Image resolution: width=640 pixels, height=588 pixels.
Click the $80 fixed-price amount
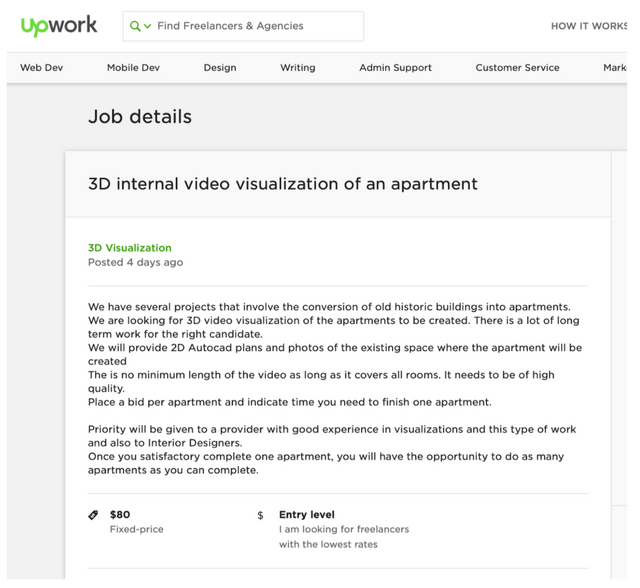click(x=120, y=515)
